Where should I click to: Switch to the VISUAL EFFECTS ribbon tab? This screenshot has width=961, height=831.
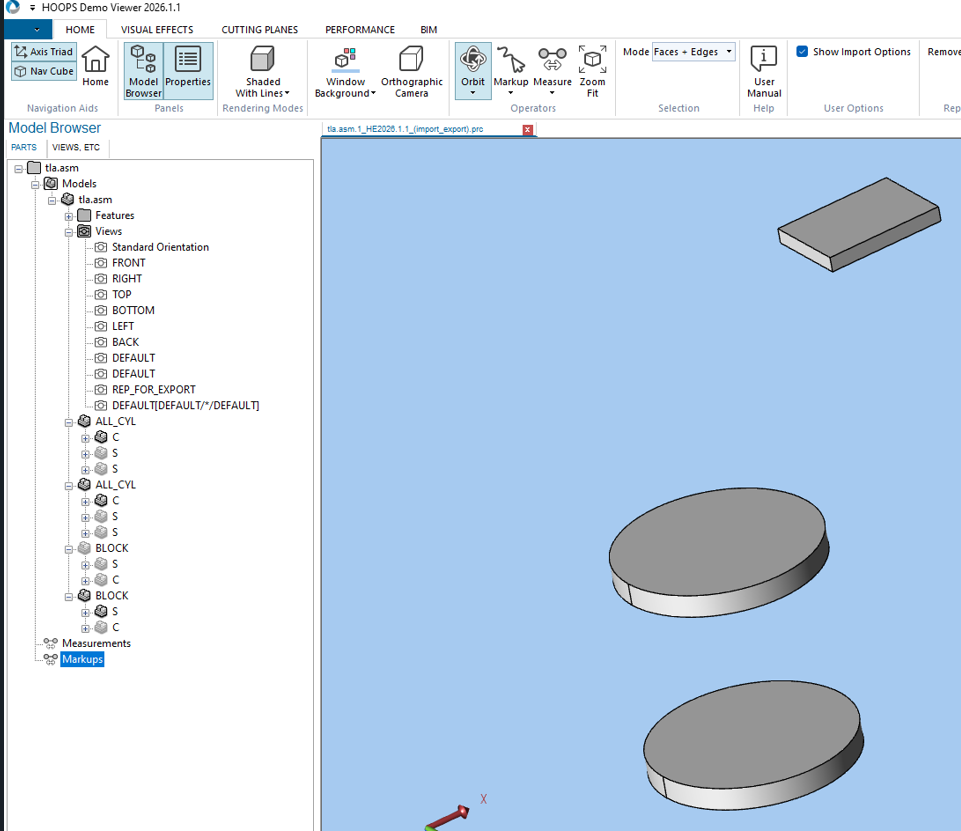coord(157,29)
